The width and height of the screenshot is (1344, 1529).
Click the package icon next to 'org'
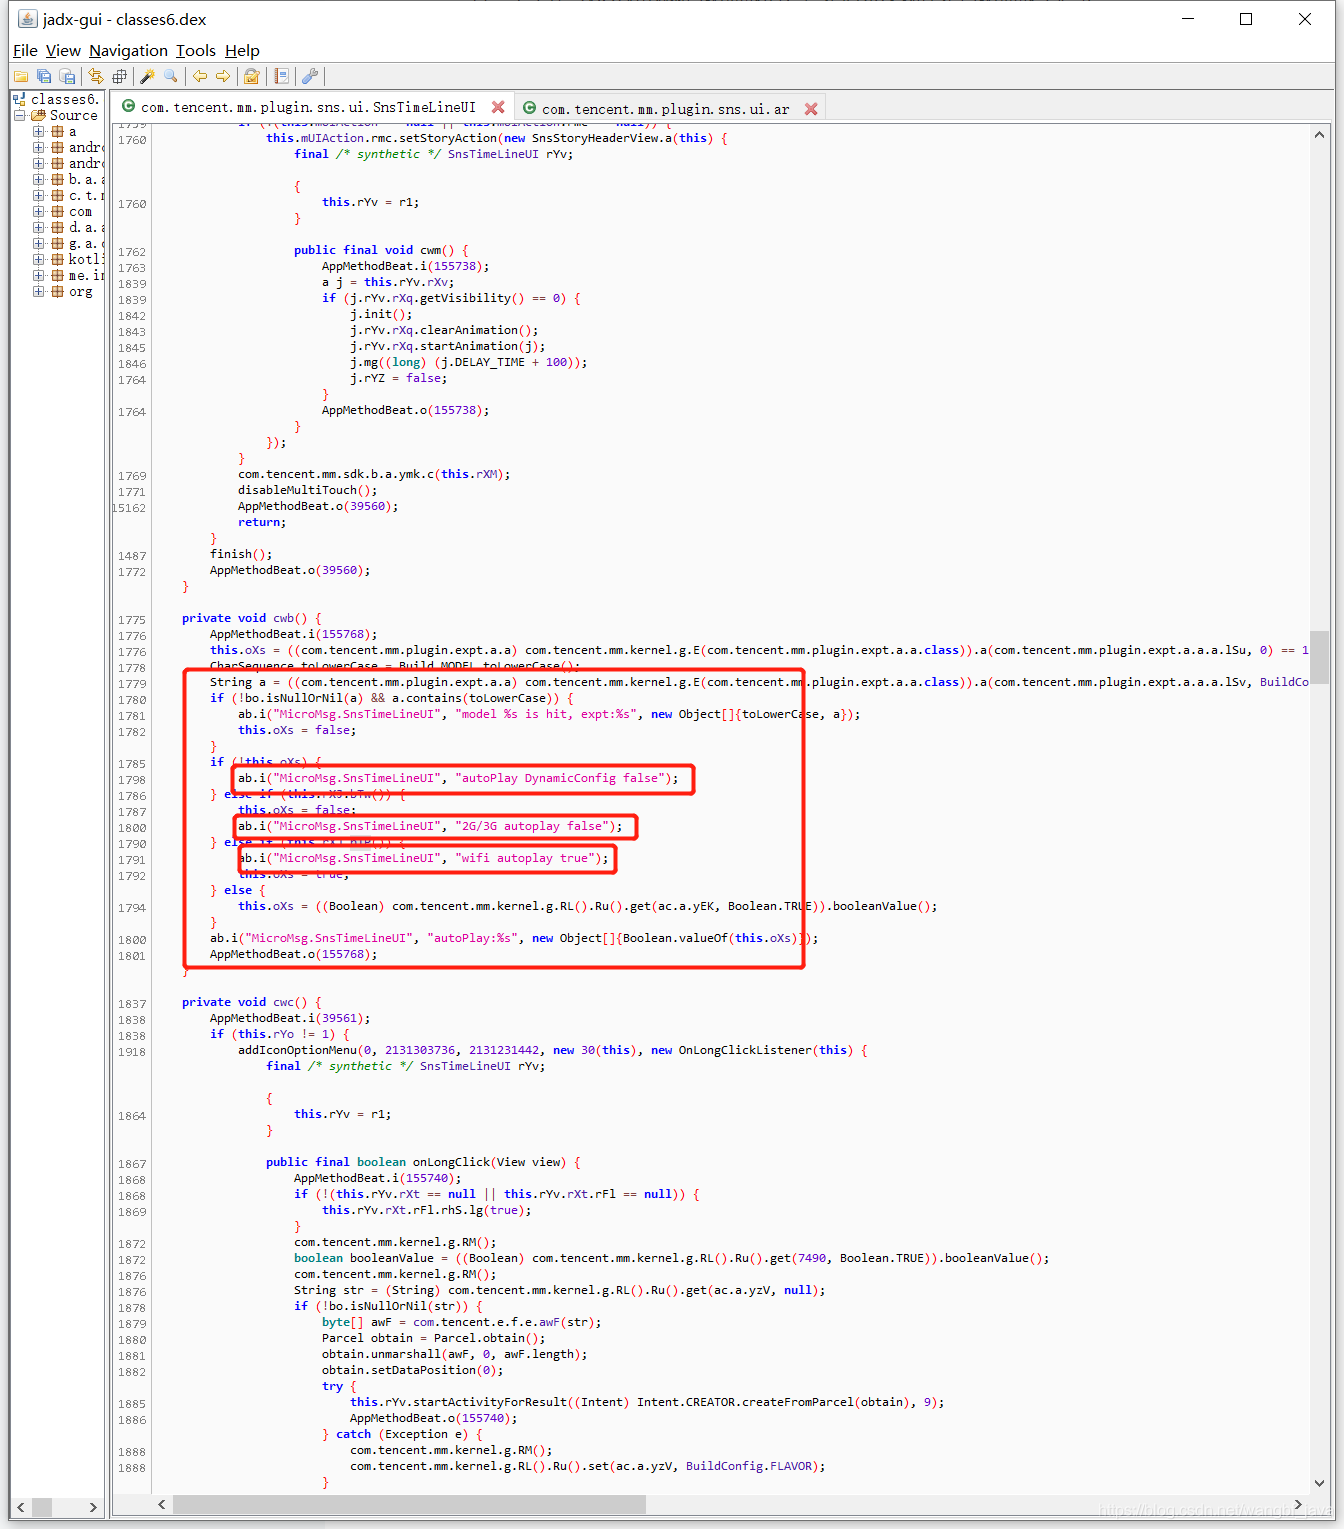[x=58, y=291]
